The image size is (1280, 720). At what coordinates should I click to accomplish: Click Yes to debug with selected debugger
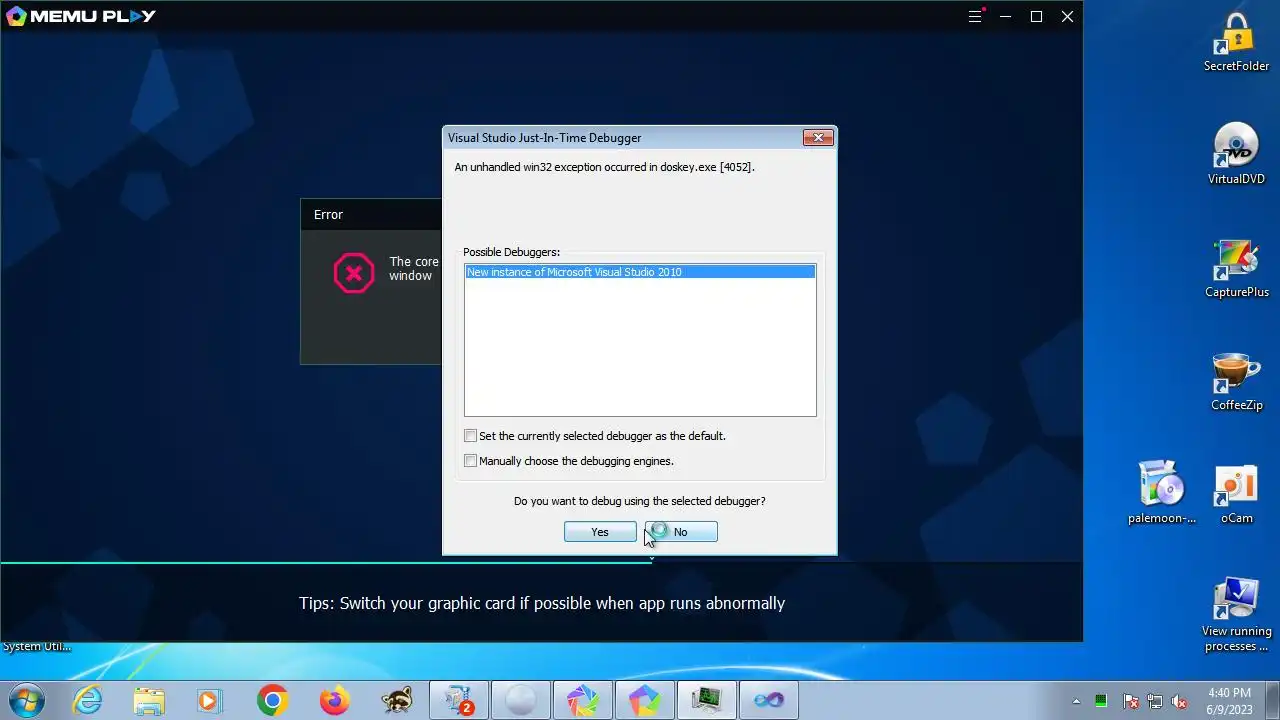[x=600, y=532]
